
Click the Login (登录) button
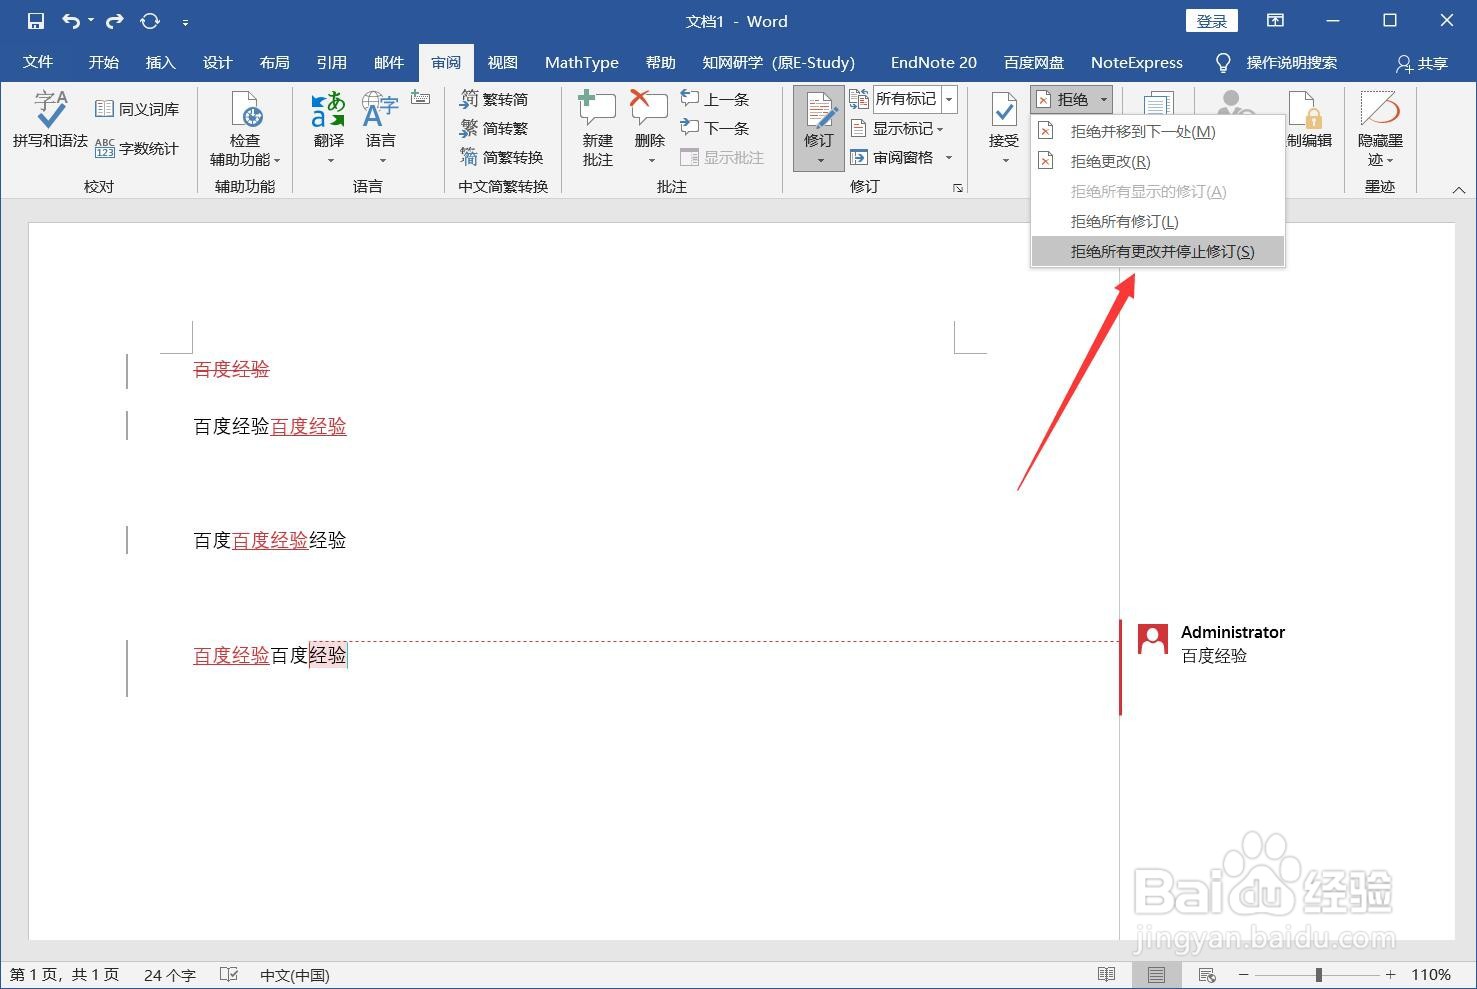pyautogui.click(x=1212, y=21)
